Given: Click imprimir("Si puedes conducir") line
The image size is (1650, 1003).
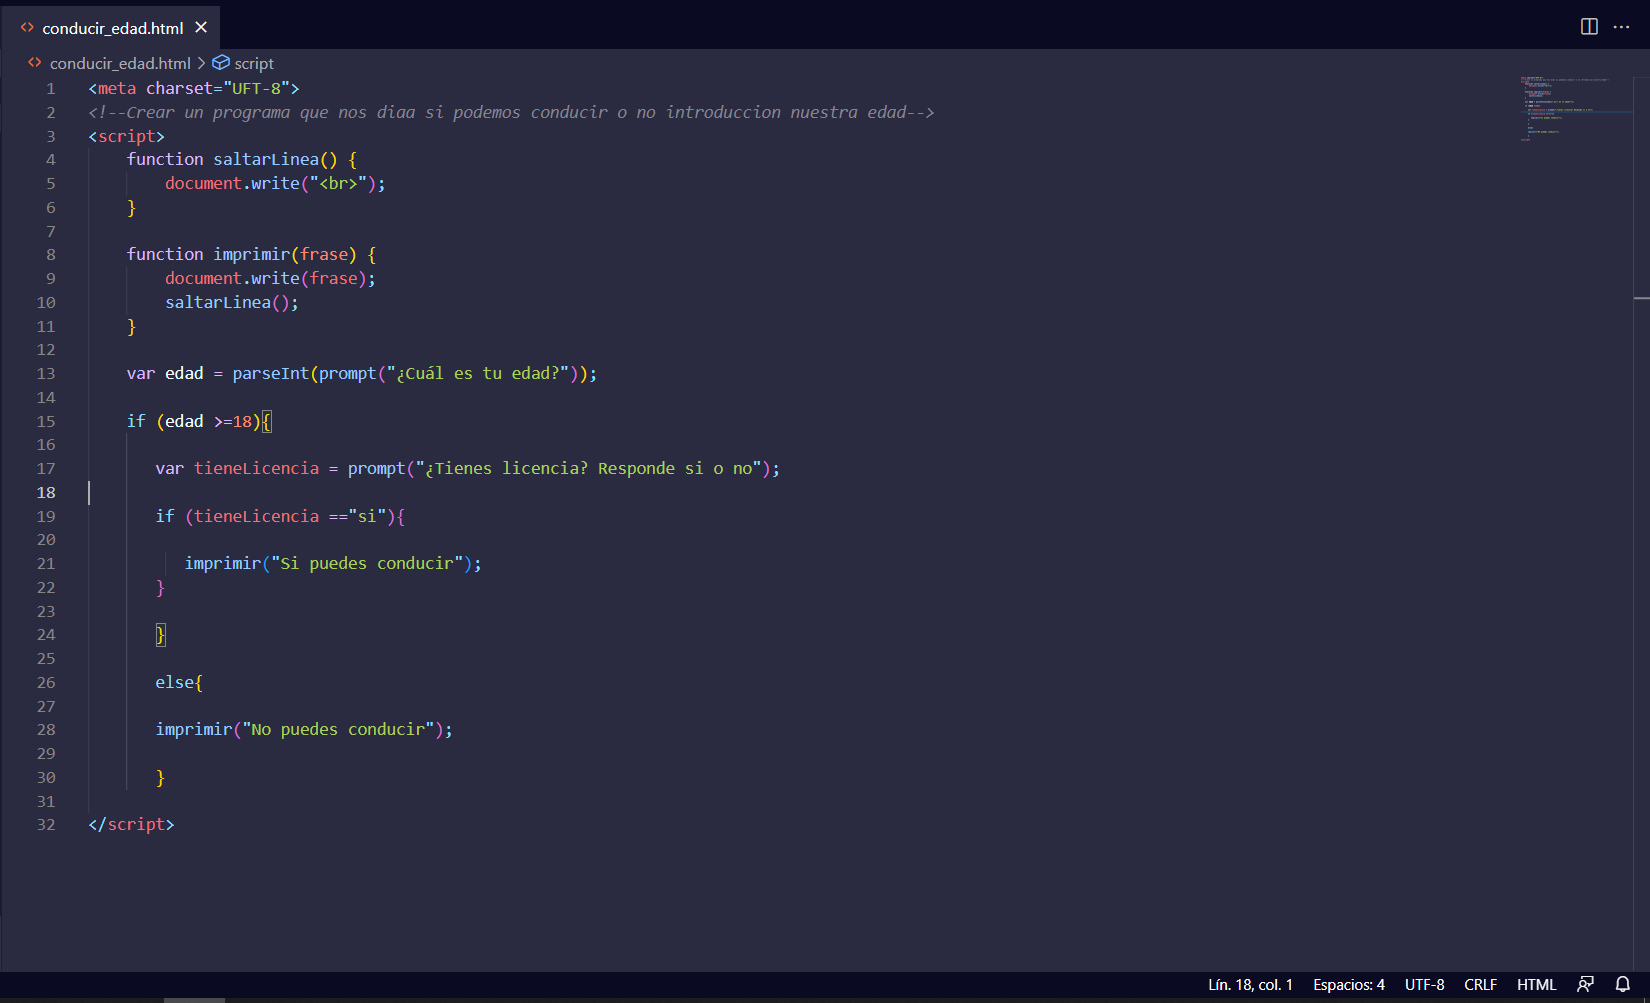Looking at the screenshot, I should coord(333,563).
